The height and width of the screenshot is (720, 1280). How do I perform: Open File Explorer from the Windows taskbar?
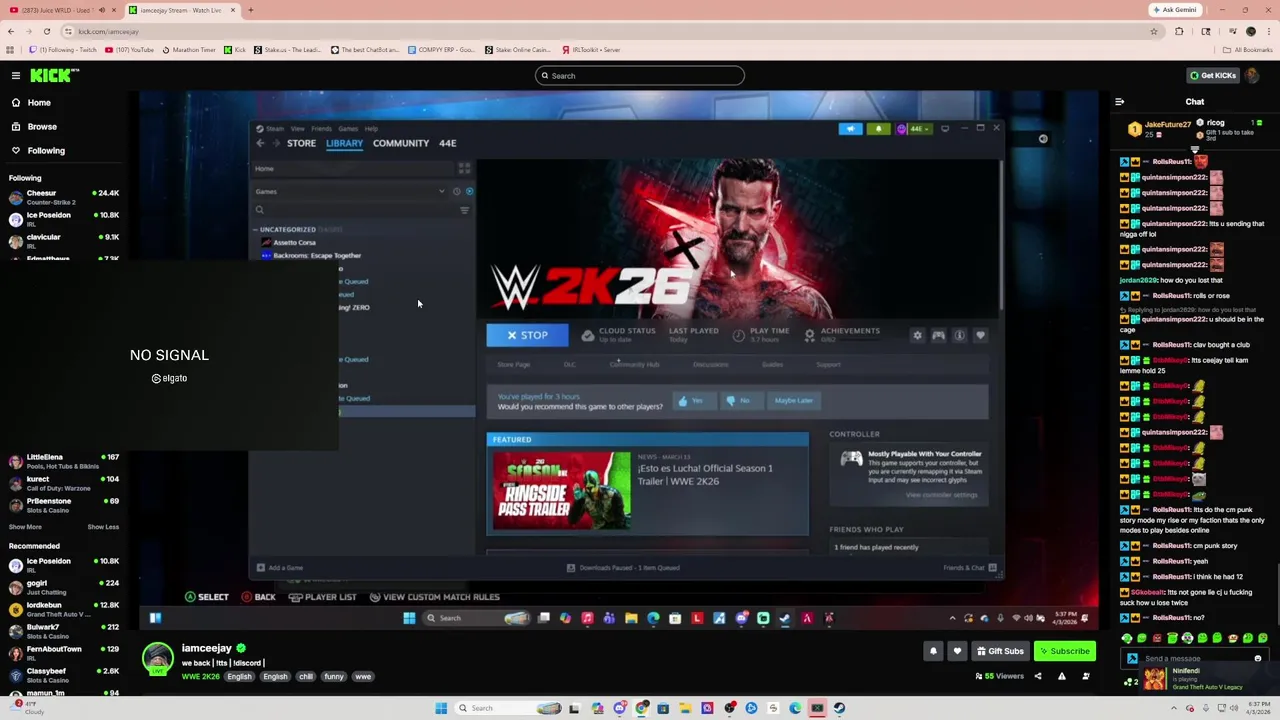click(685, 708)
